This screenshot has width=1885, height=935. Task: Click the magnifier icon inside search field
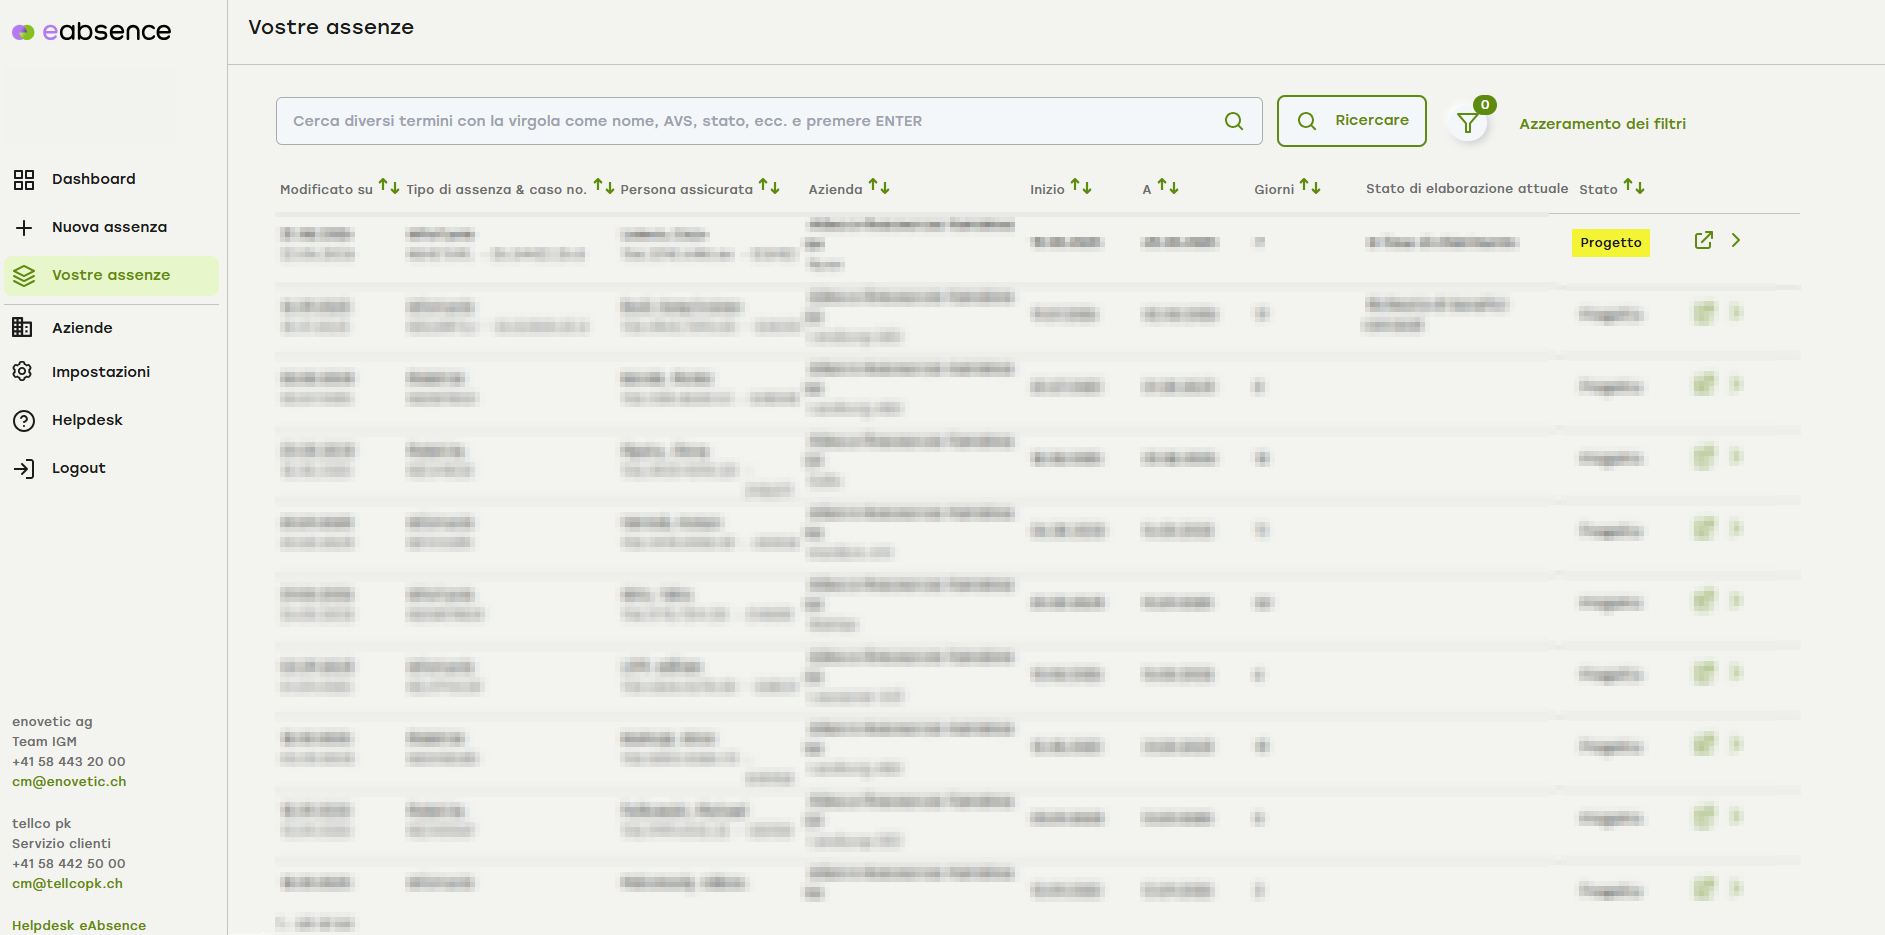pyautogui.click(x=1234, y=121)
